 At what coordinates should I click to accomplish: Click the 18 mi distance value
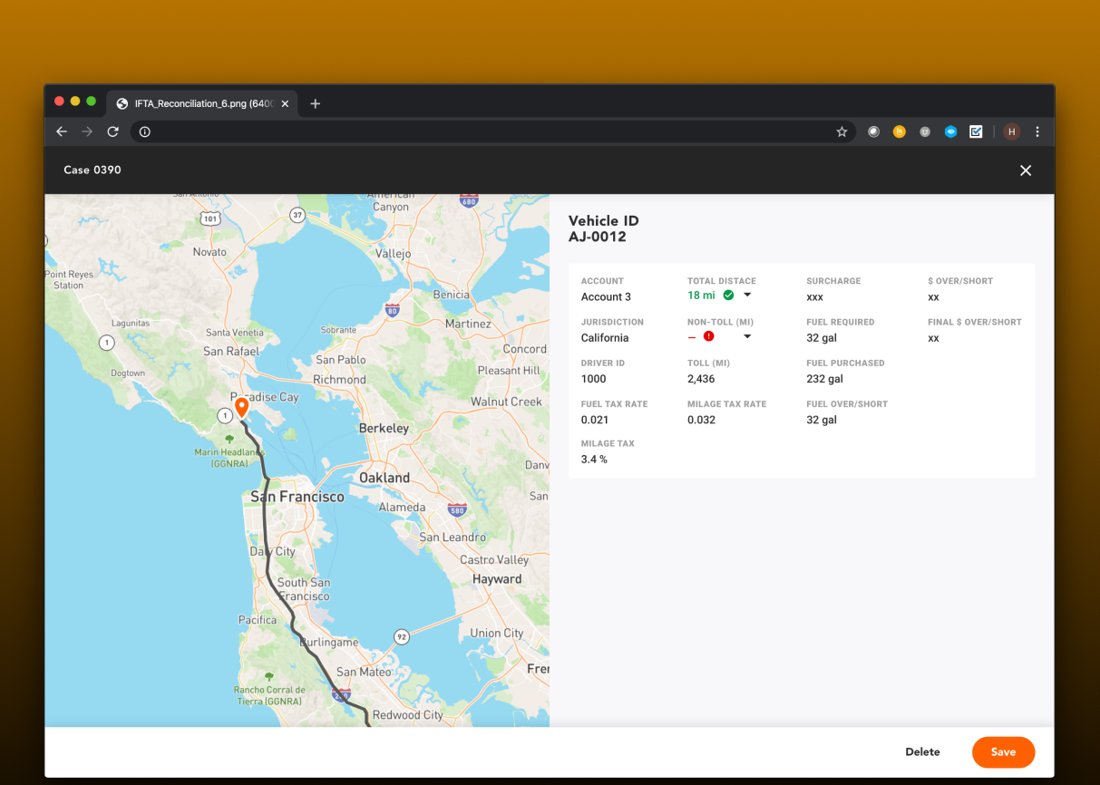click(x=702, y=295)
